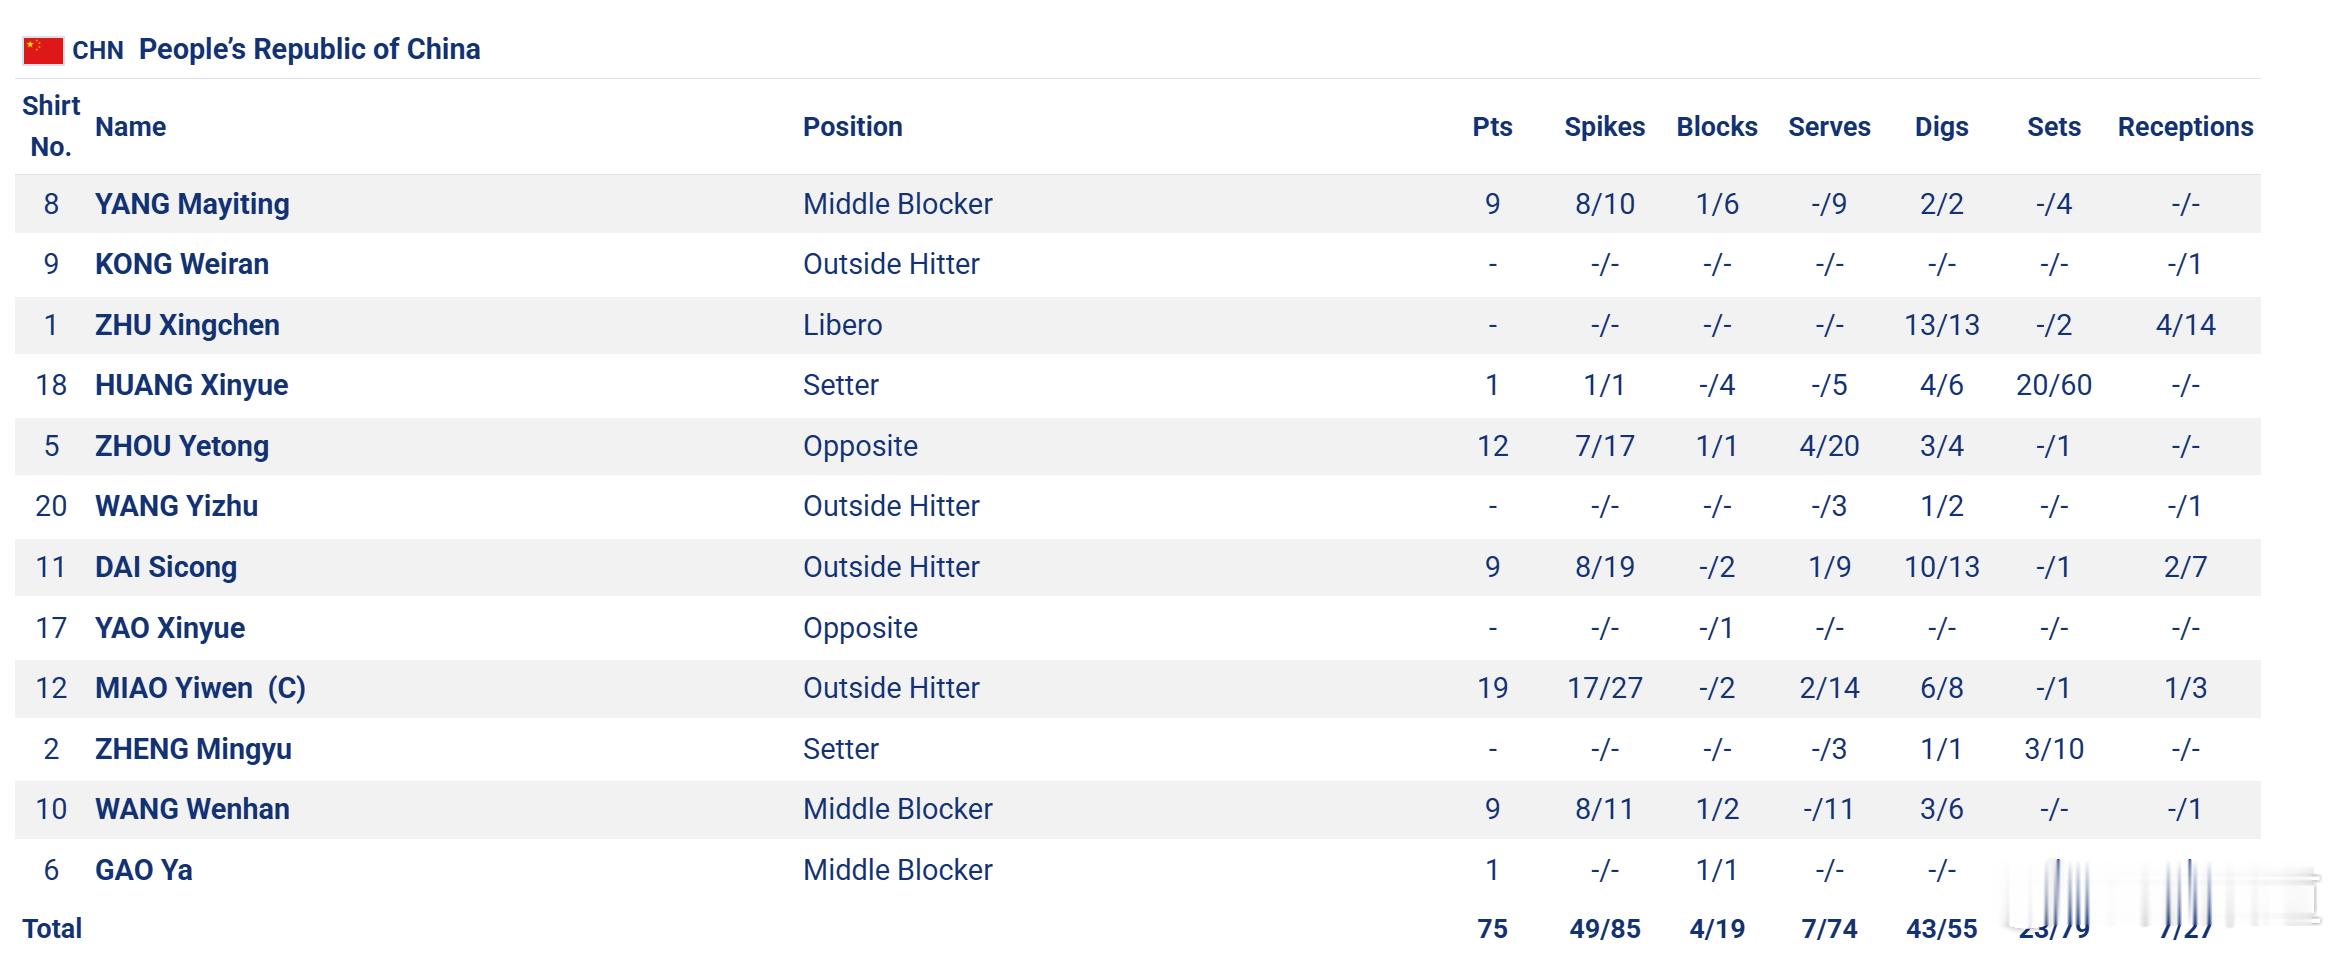Click the Spikes column header
This screenshot has height=954, width=2340.
(1604, 127)
